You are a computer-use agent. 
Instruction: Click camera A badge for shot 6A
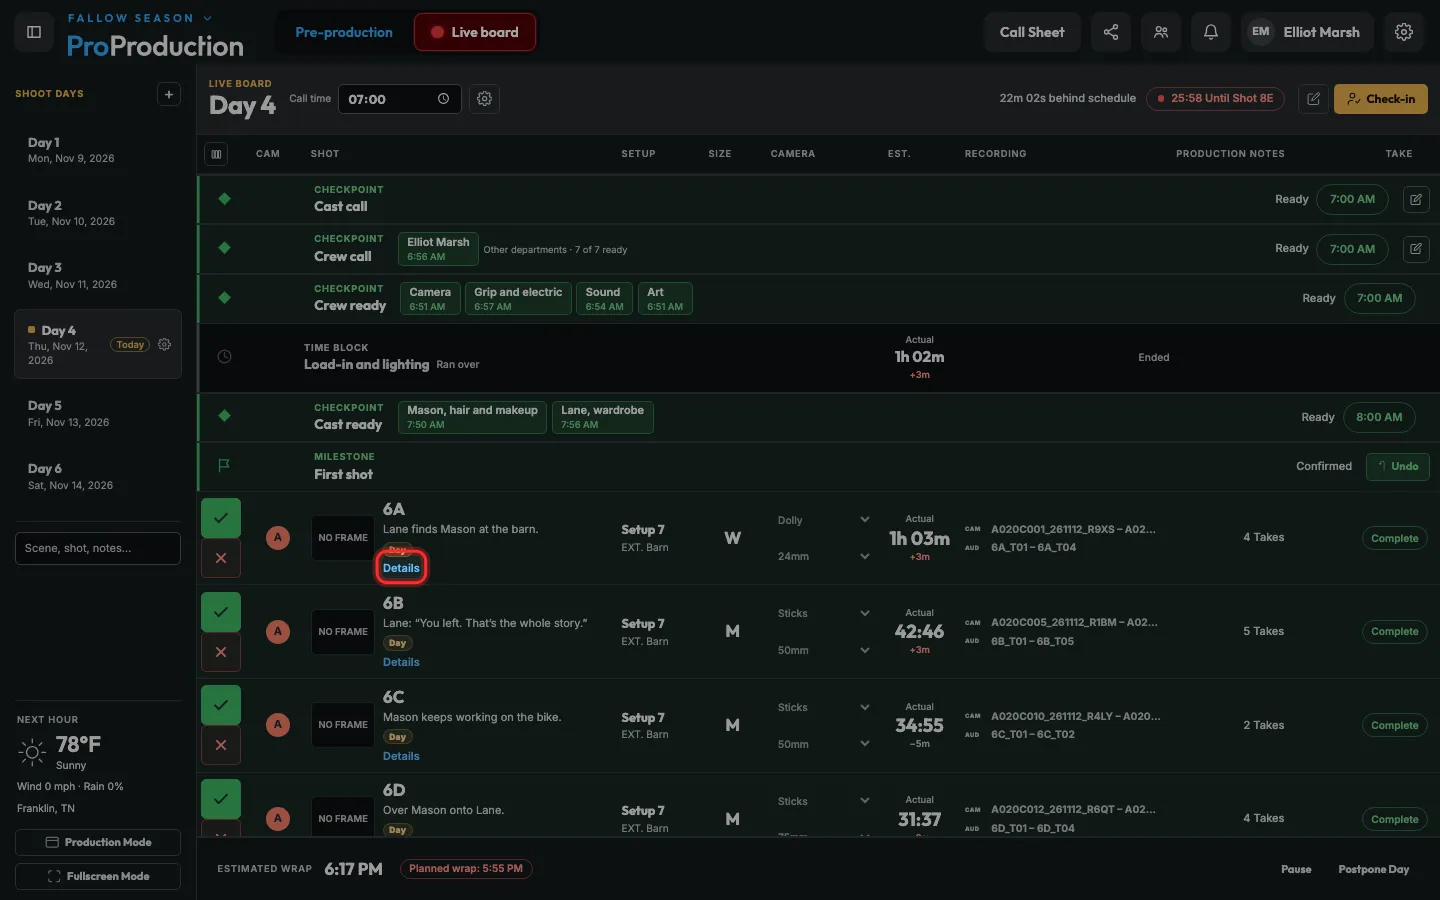[278, 538]
